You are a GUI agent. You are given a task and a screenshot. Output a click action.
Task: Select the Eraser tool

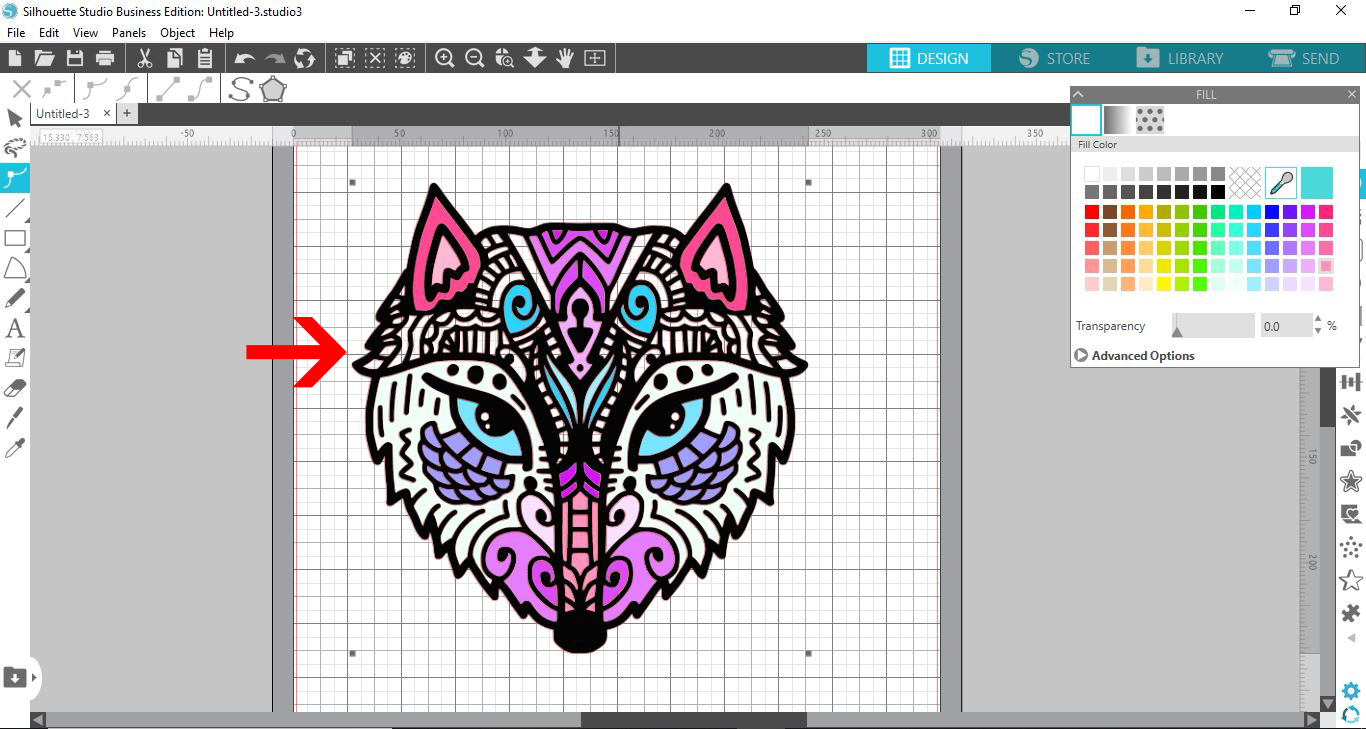15,388
